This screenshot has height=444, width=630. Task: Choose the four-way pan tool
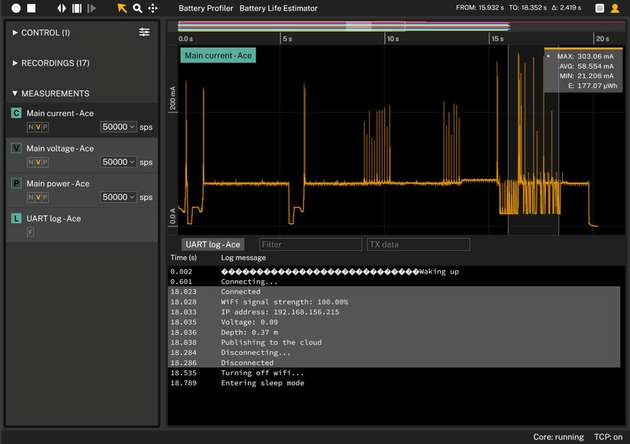(x=152, y=8)
